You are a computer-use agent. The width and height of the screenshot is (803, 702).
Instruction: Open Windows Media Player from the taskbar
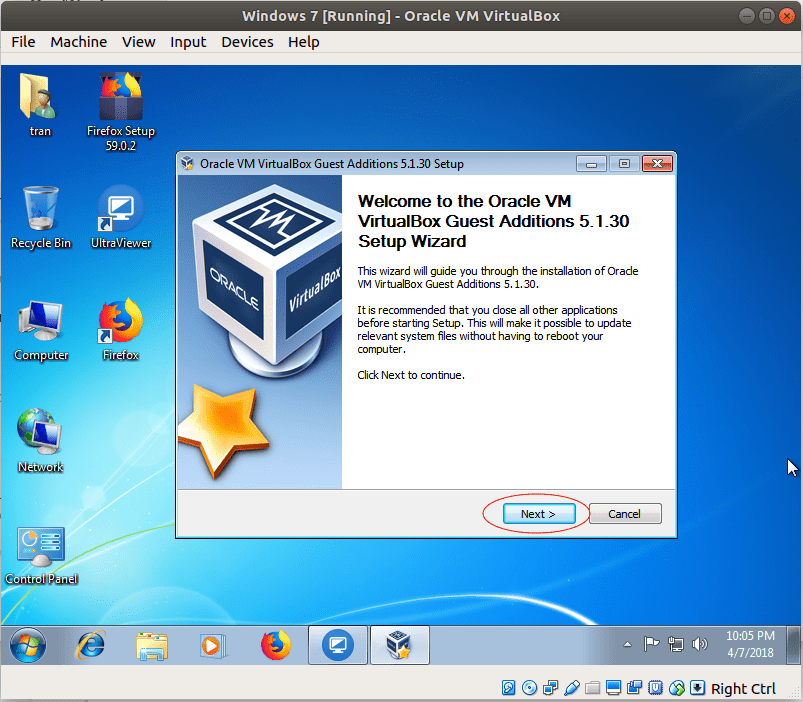(213, 645)
